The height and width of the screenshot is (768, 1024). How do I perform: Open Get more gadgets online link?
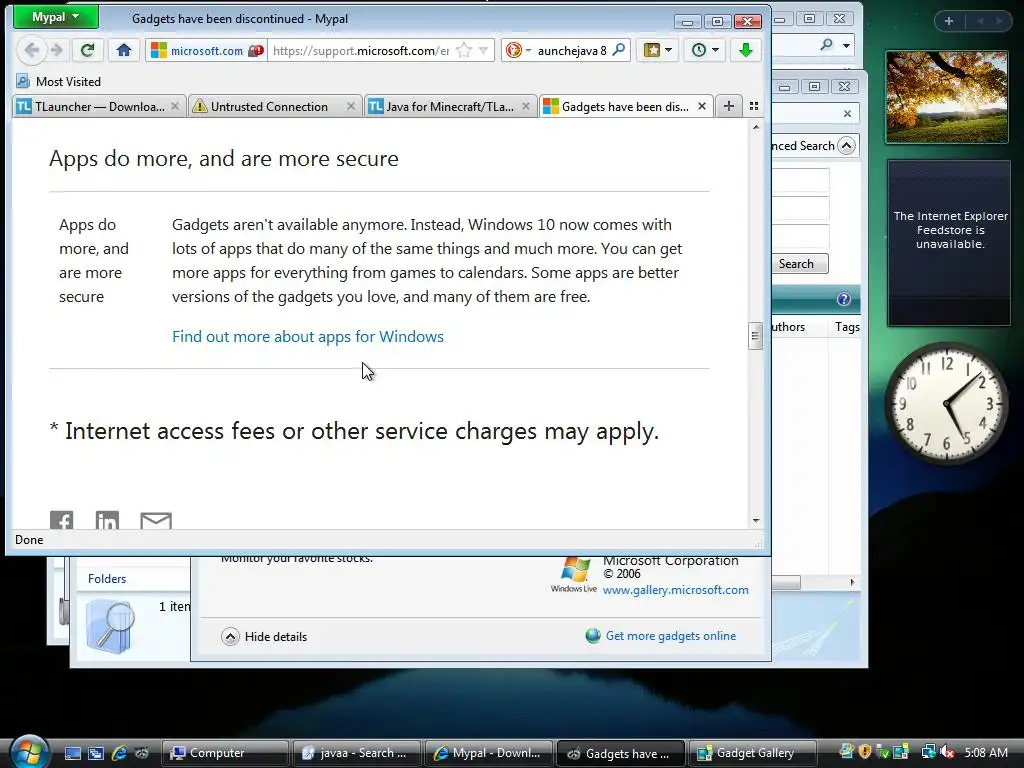coord(661,636)
